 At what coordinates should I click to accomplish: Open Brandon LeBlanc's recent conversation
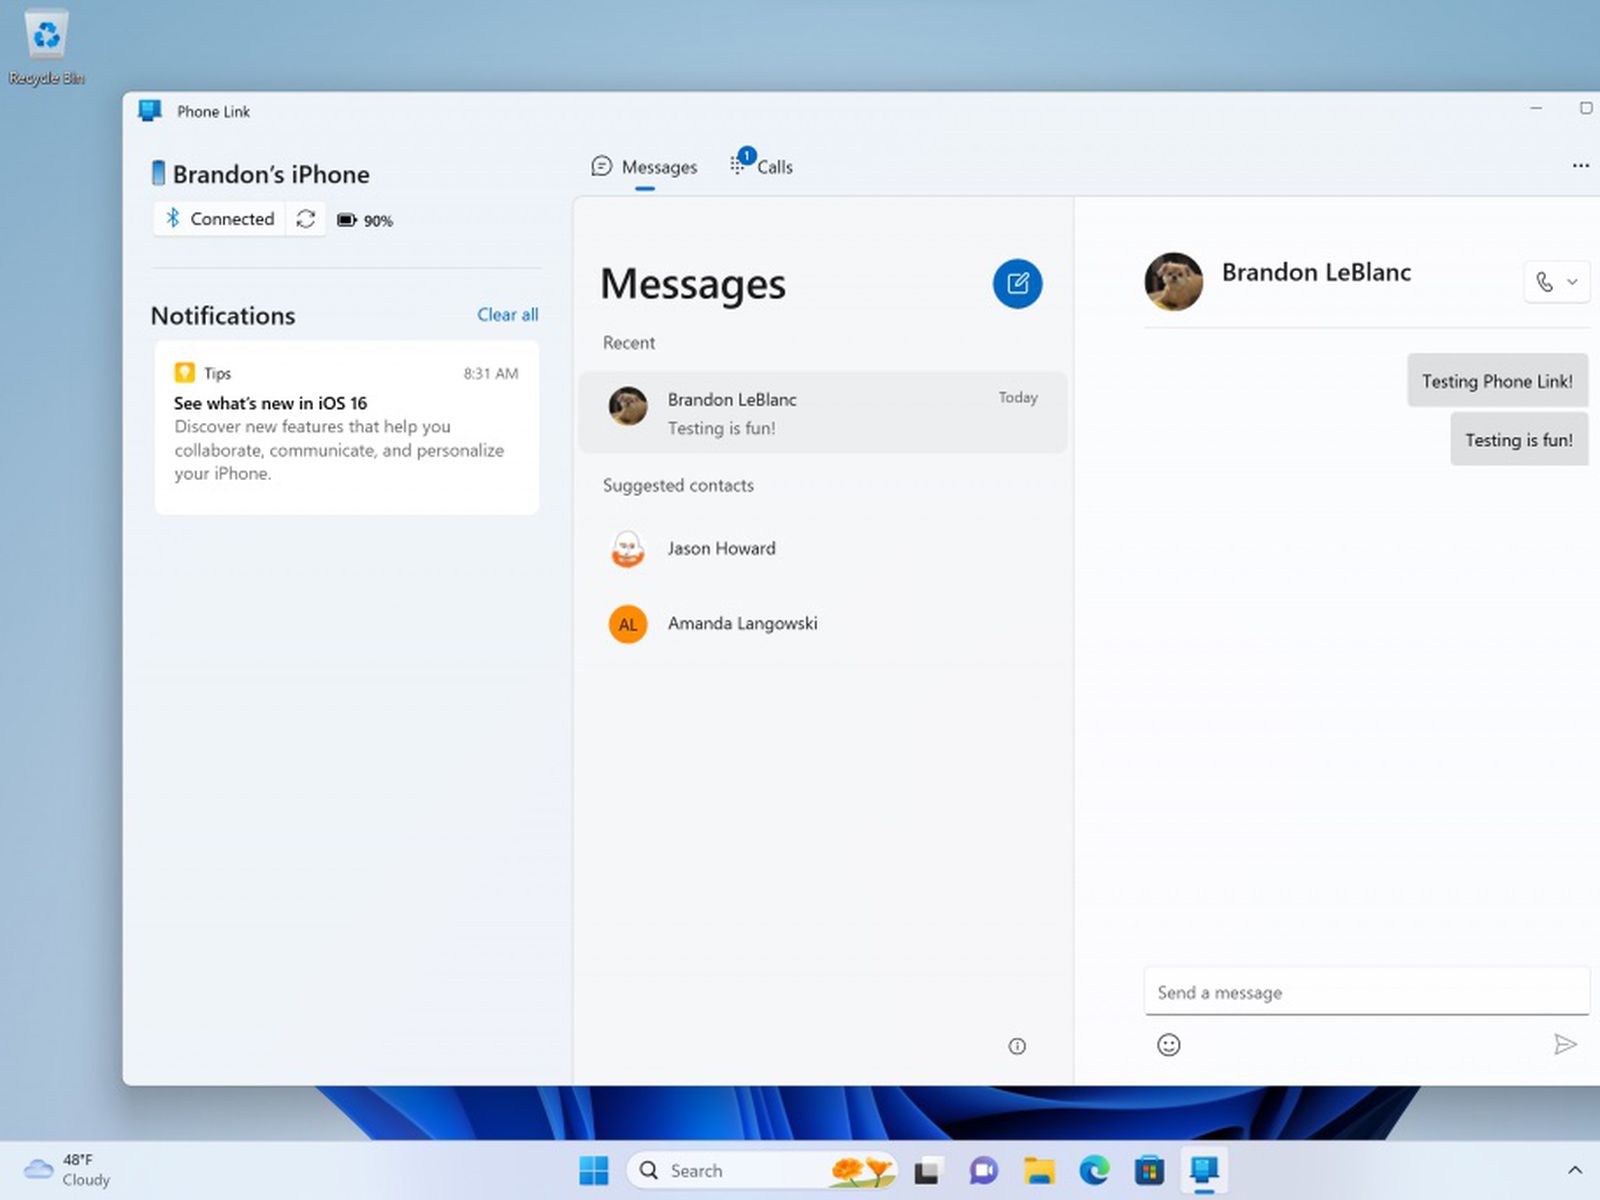(823, 413)
